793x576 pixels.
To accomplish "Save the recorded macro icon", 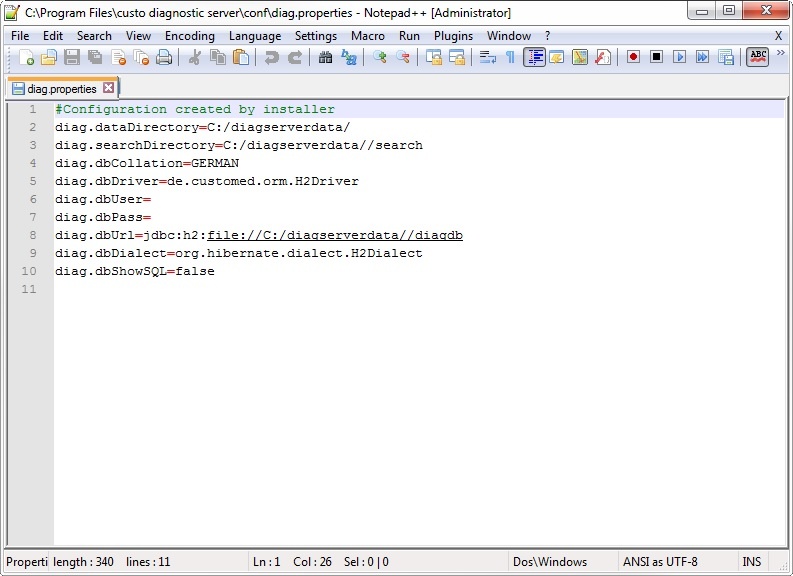I will [726, 57].
